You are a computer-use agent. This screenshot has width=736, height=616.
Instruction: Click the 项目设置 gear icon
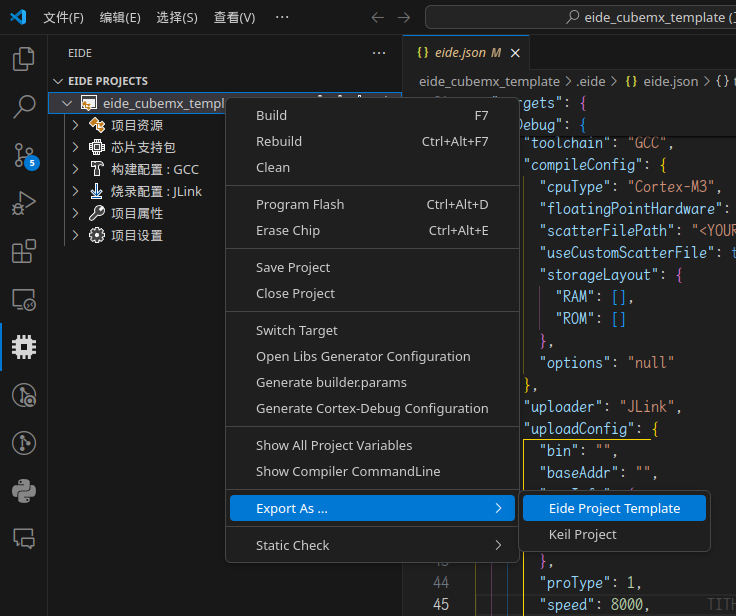(x=97, y=235)
